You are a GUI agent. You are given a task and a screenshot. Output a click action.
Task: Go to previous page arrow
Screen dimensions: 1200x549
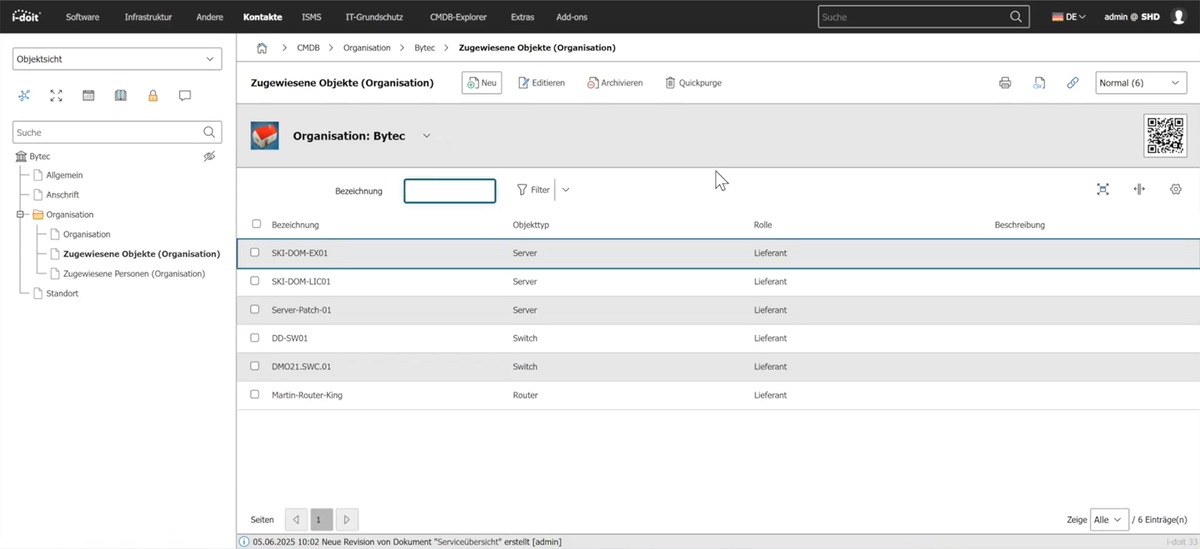coord(296,520)
